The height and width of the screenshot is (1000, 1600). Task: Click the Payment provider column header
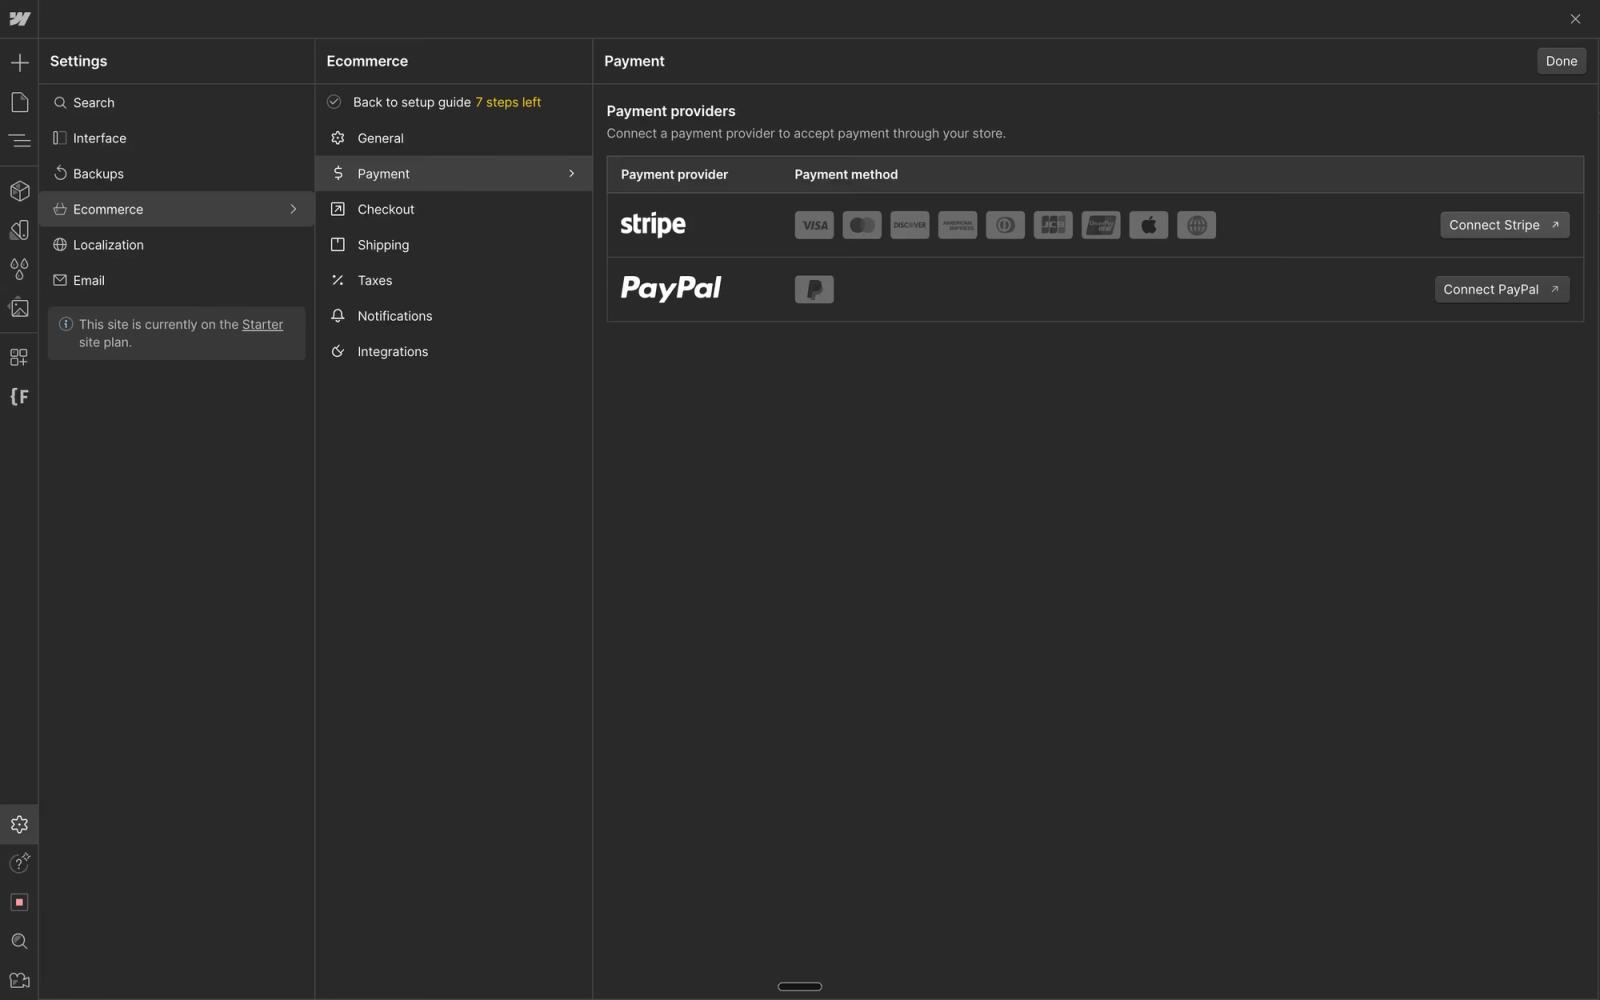pos(674,174)
